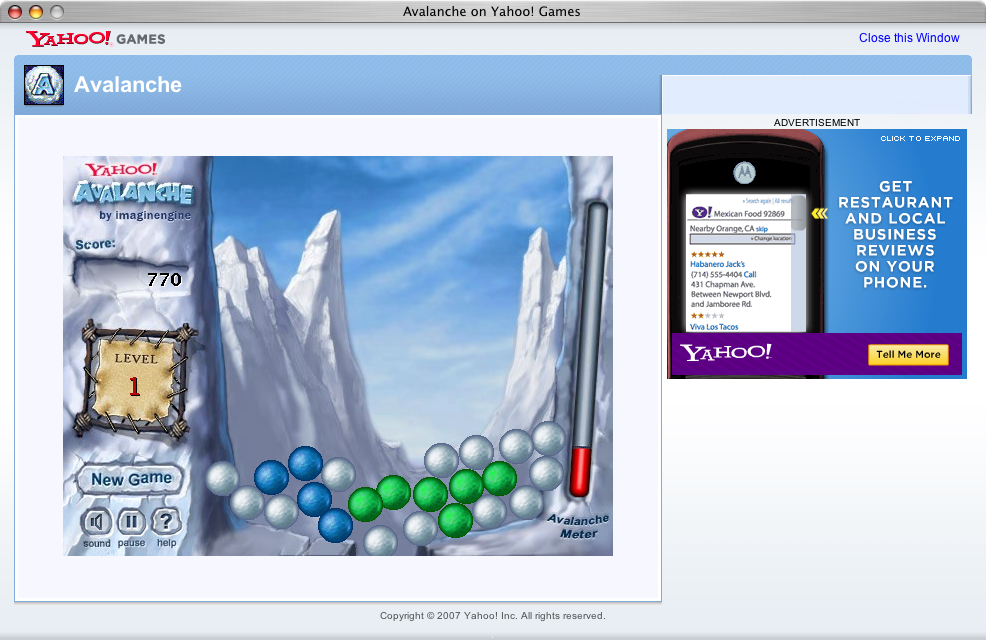Click the Level 1 parchment sign

pyautogui.click(x=133, y=380)
